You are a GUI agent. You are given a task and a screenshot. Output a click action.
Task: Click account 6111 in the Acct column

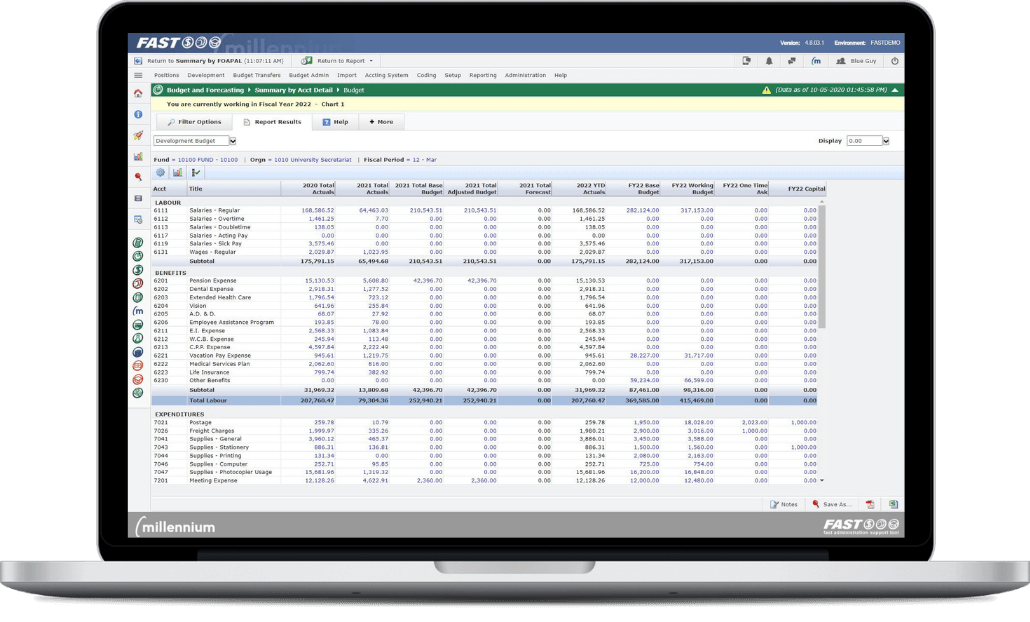(x=161, y=211)
